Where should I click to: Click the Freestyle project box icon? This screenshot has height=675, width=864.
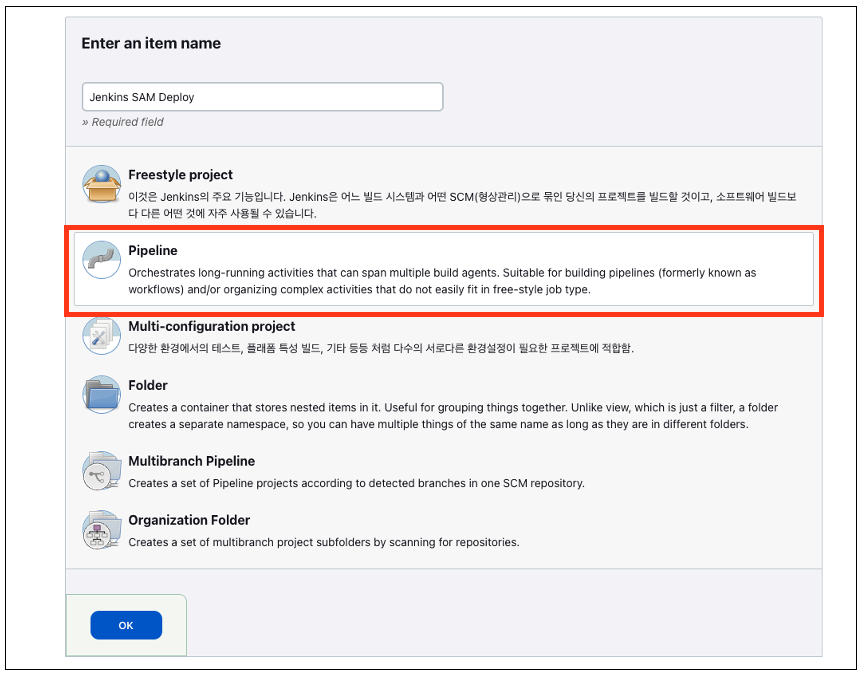point(101,184)
